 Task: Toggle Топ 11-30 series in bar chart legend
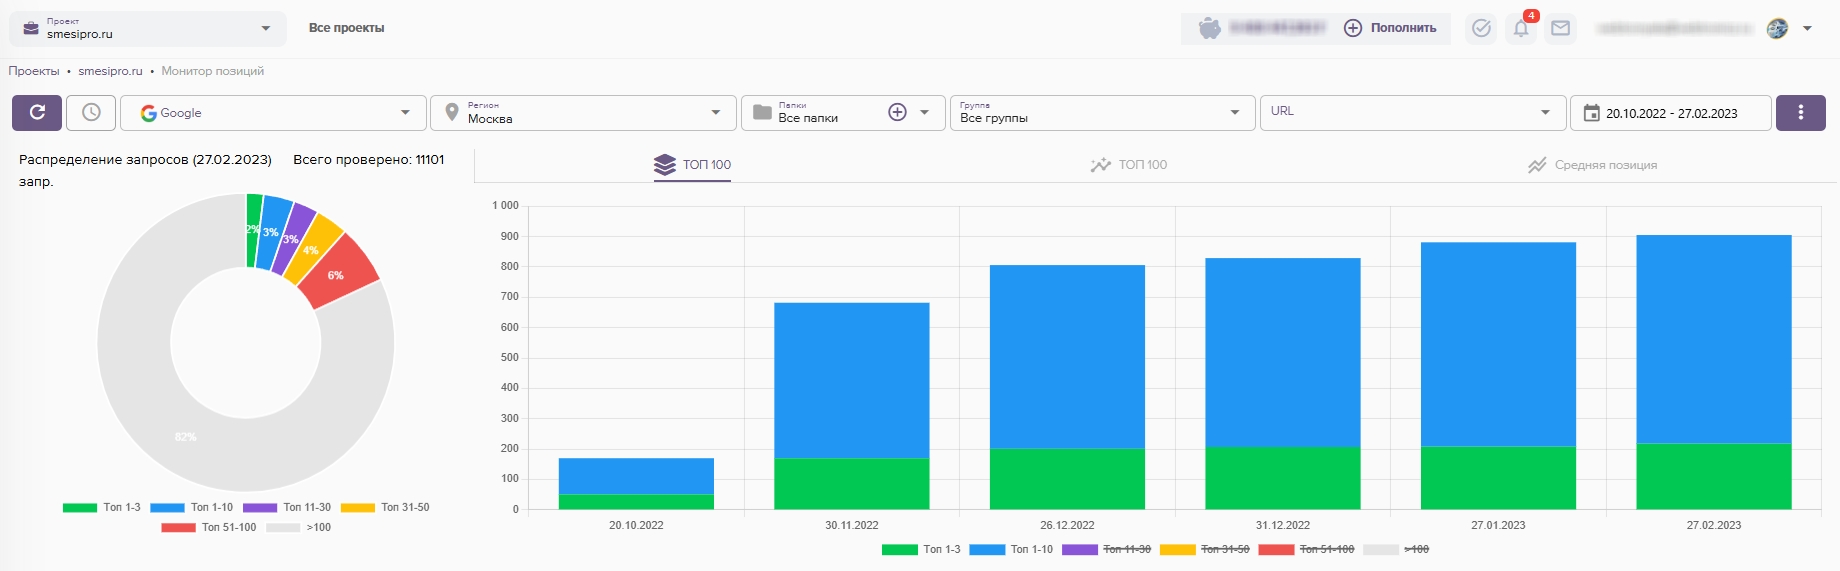tap(1106, 549)
